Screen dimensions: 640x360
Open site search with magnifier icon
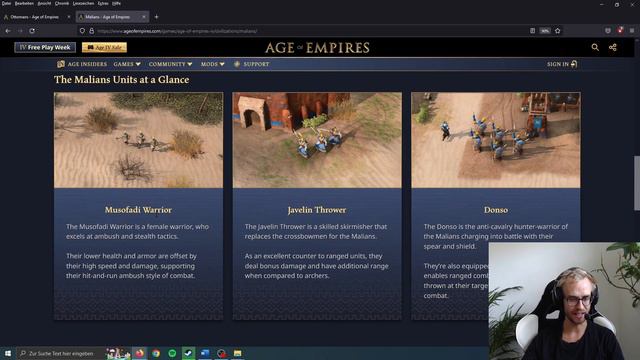595,47
